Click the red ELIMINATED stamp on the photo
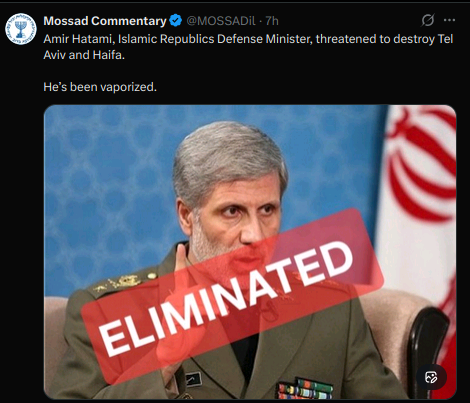The image size is (470, 403). [x=232, y=297]
